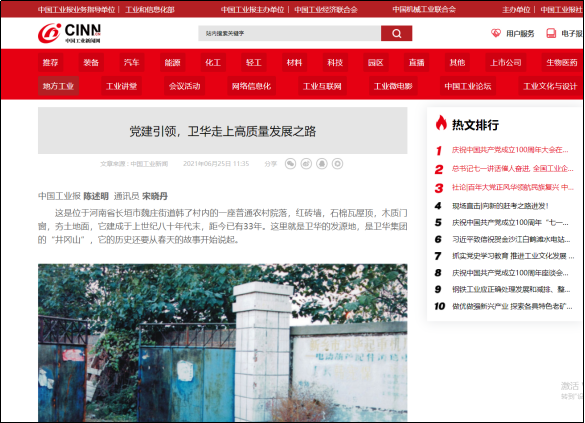Screen dimensions: 585x423
Task: Click 工业和信息化部 top bar link
Action: 150,10
